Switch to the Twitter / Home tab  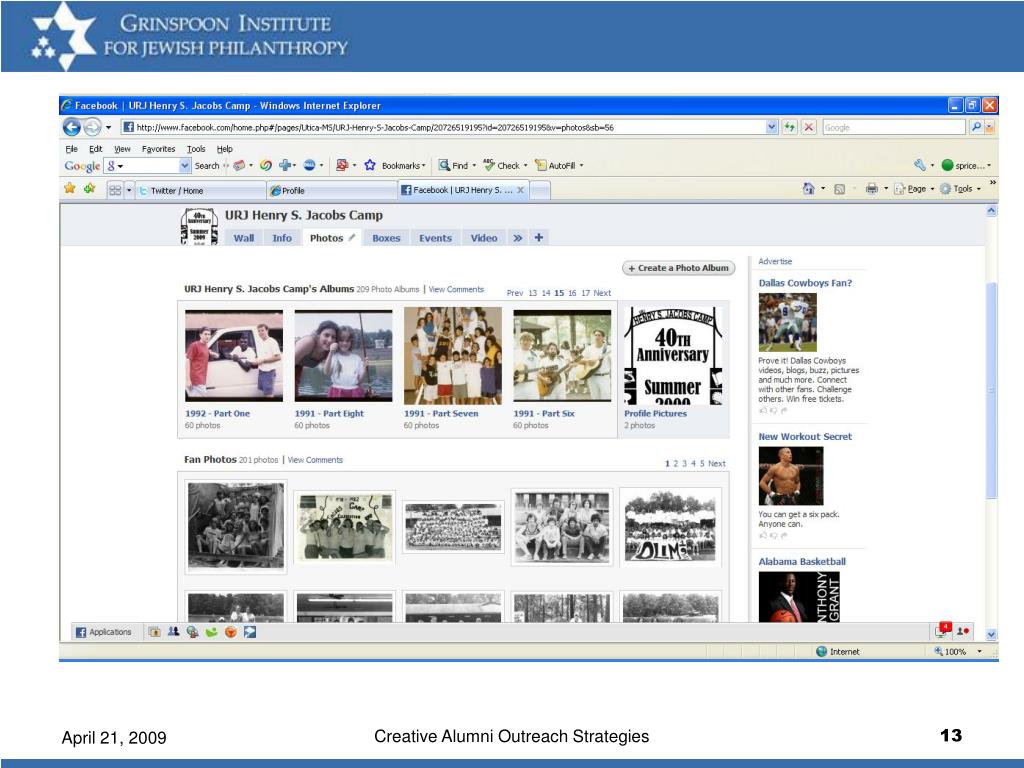point(200,191)
